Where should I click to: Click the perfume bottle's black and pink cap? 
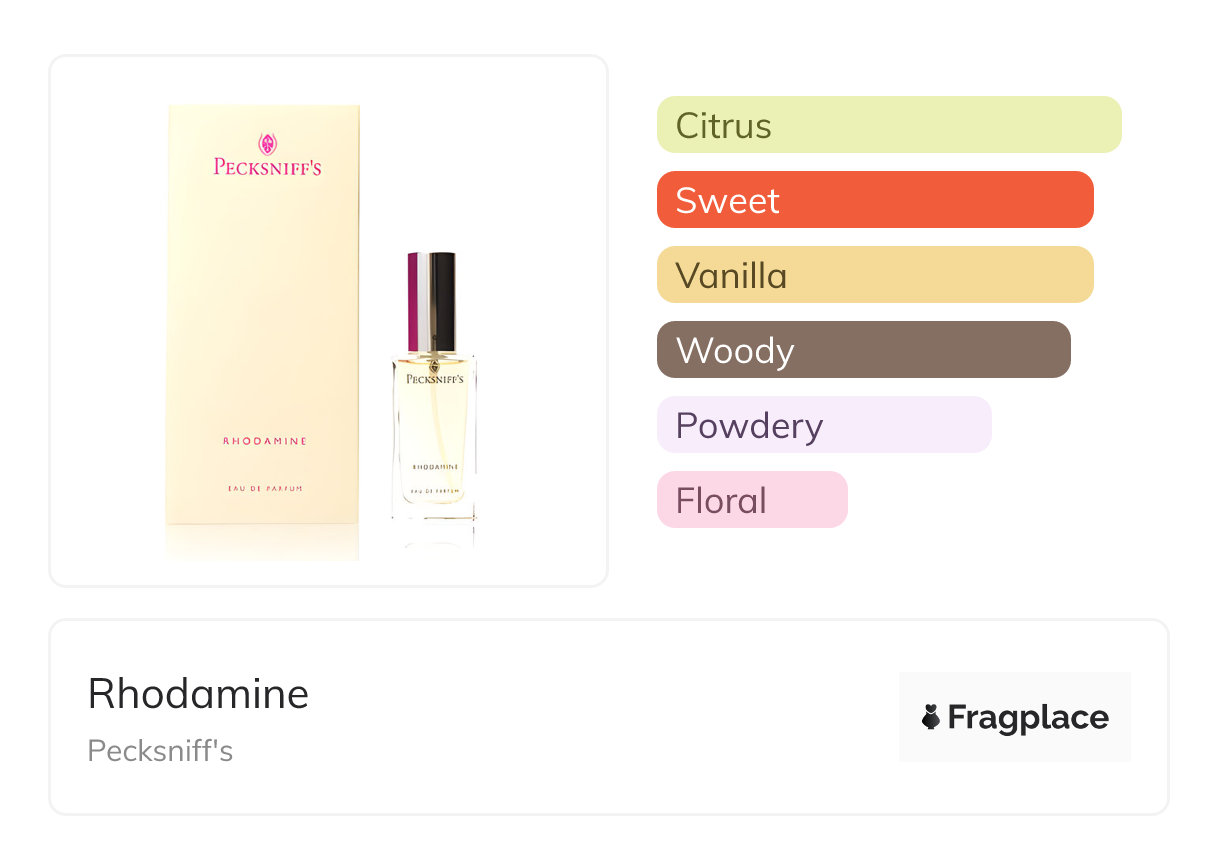[432, 300]
